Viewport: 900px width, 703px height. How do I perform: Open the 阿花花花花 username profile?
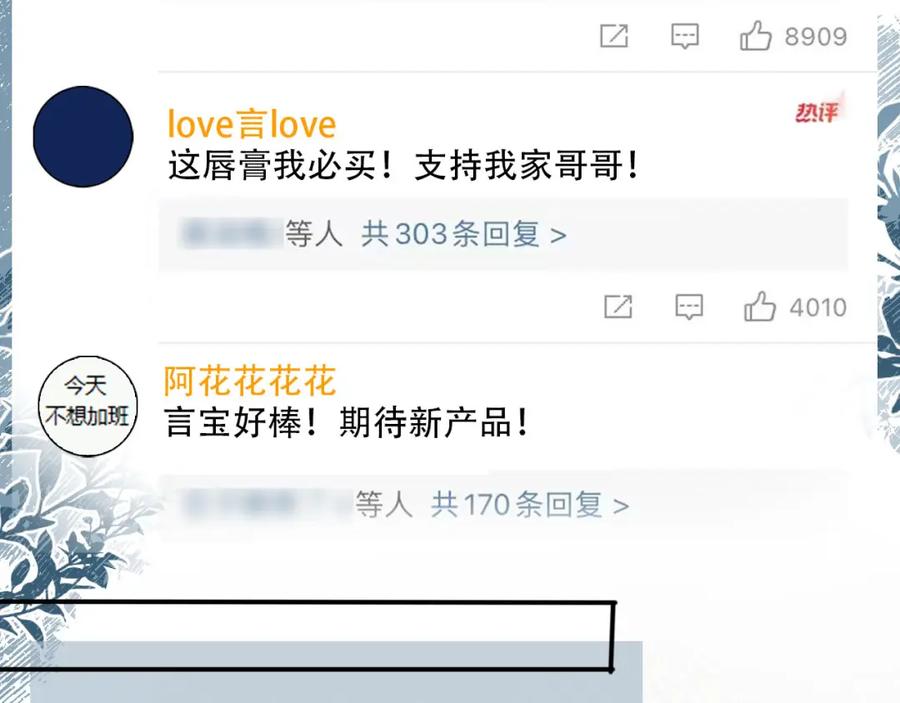pyautogui.click(x=250, y=380)
